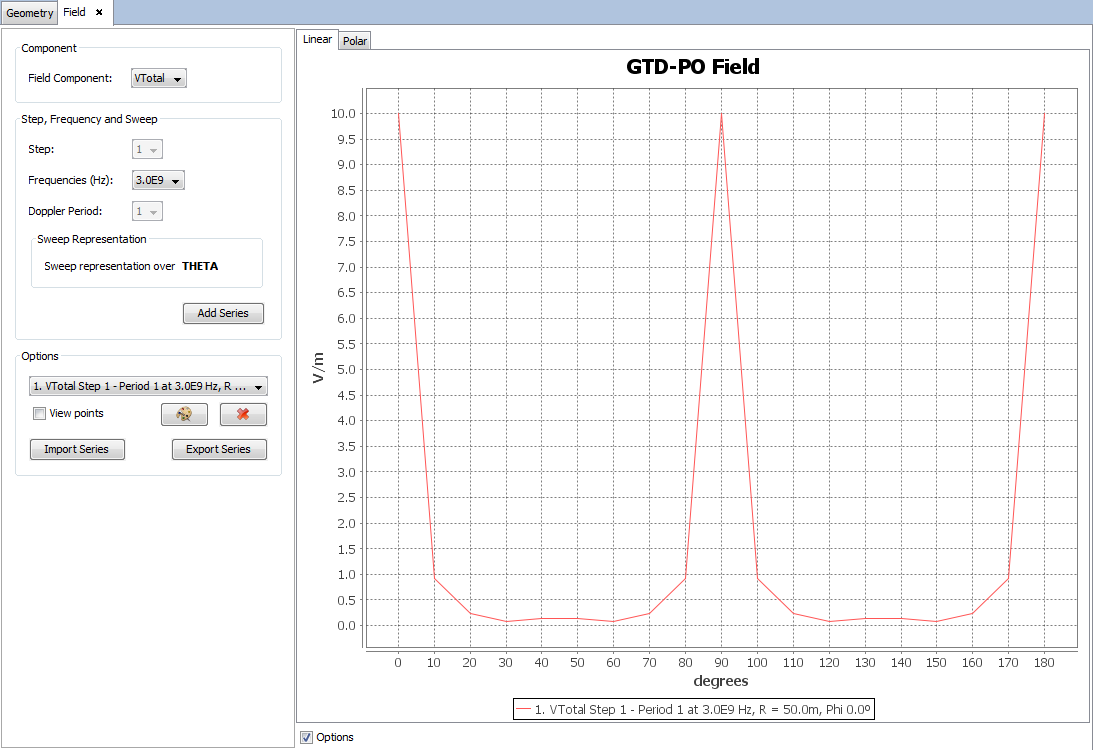Expand the Frequencies (Hz) dropdown

159,181
